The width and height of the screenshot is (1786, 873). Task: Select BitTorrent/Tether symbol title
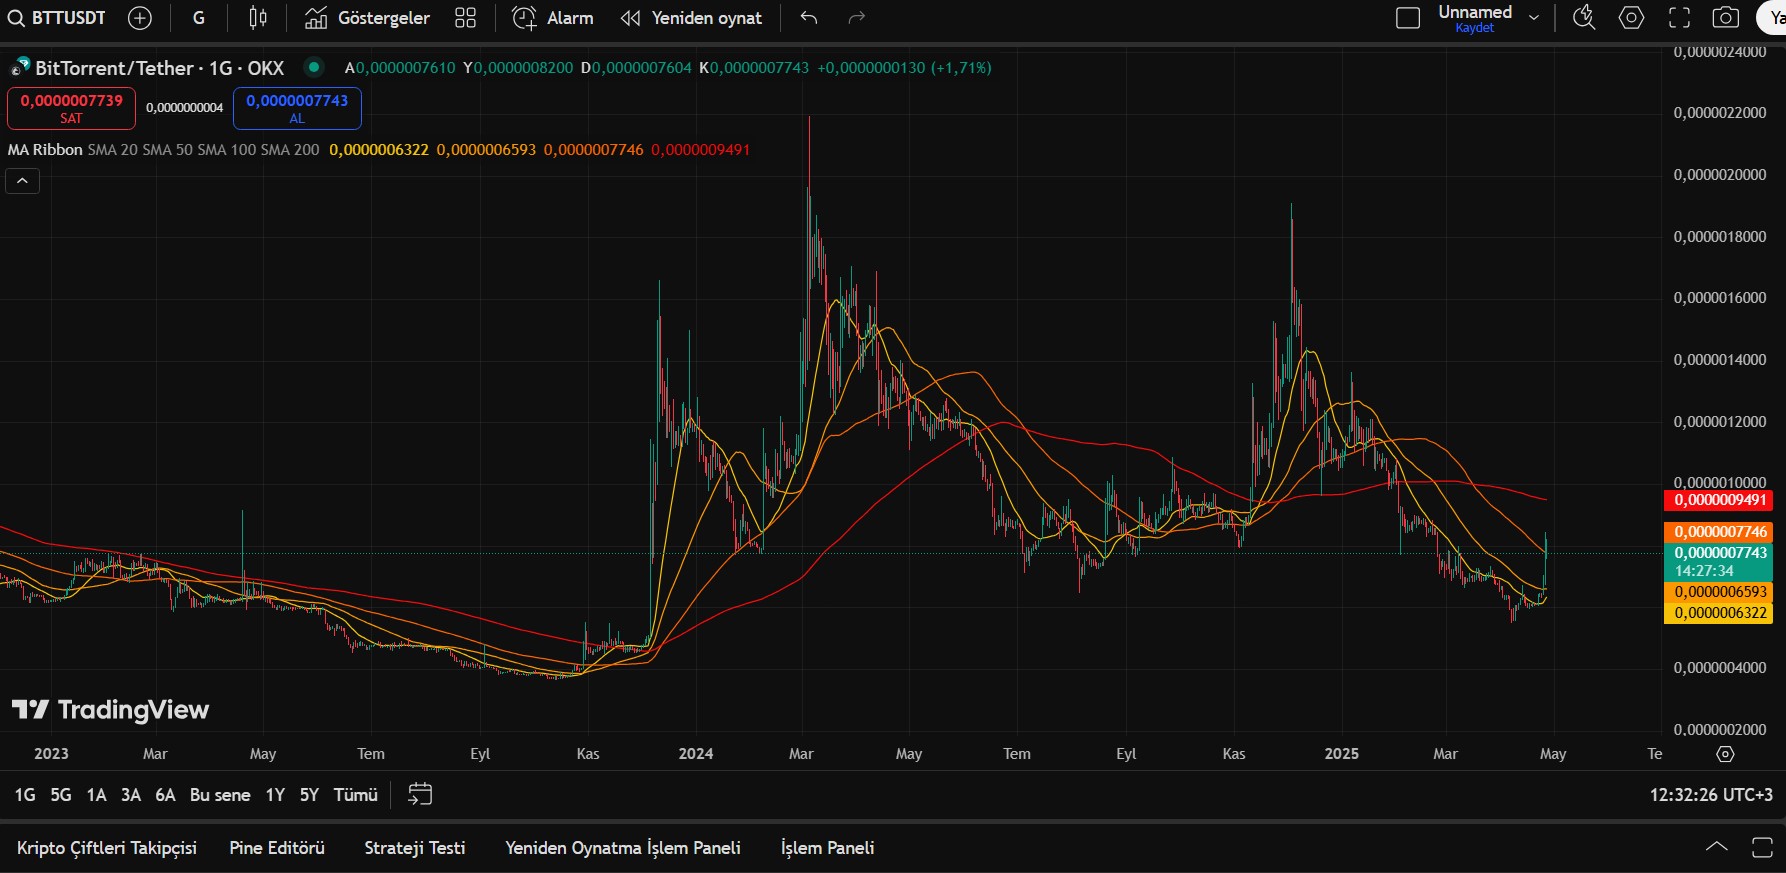coord(160,68)
